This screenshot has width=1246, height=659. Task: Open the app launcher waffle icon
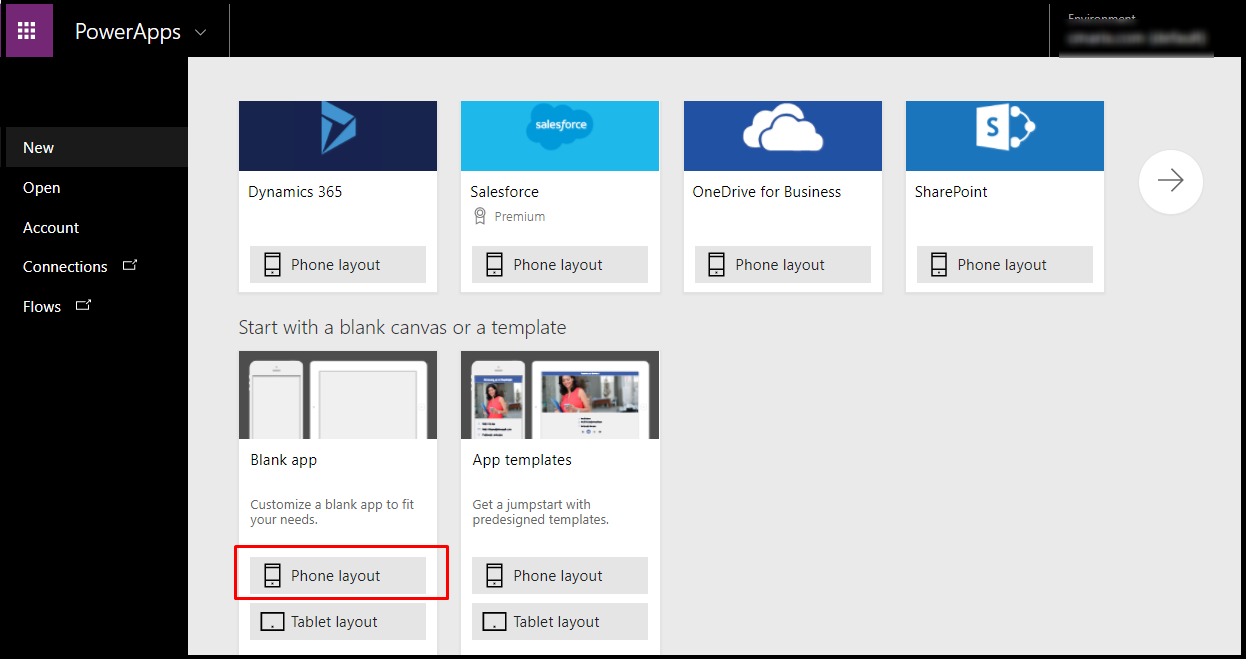coord(29,31)
